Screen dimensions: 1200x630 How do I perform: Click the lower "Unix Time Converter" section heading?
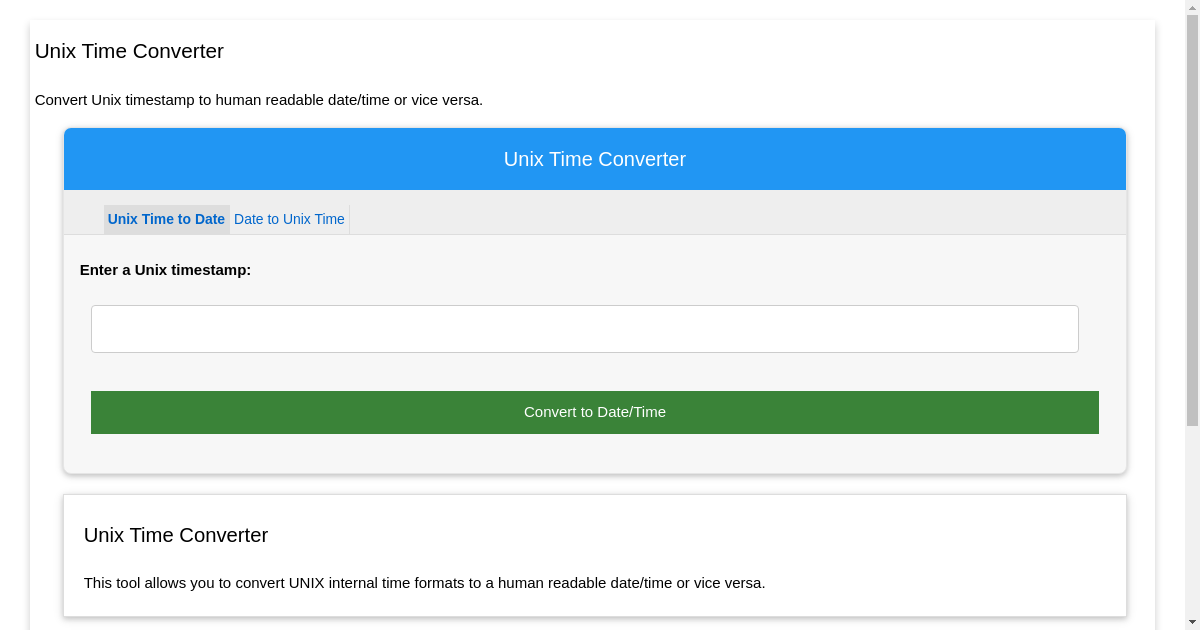(x=176, y=535)
